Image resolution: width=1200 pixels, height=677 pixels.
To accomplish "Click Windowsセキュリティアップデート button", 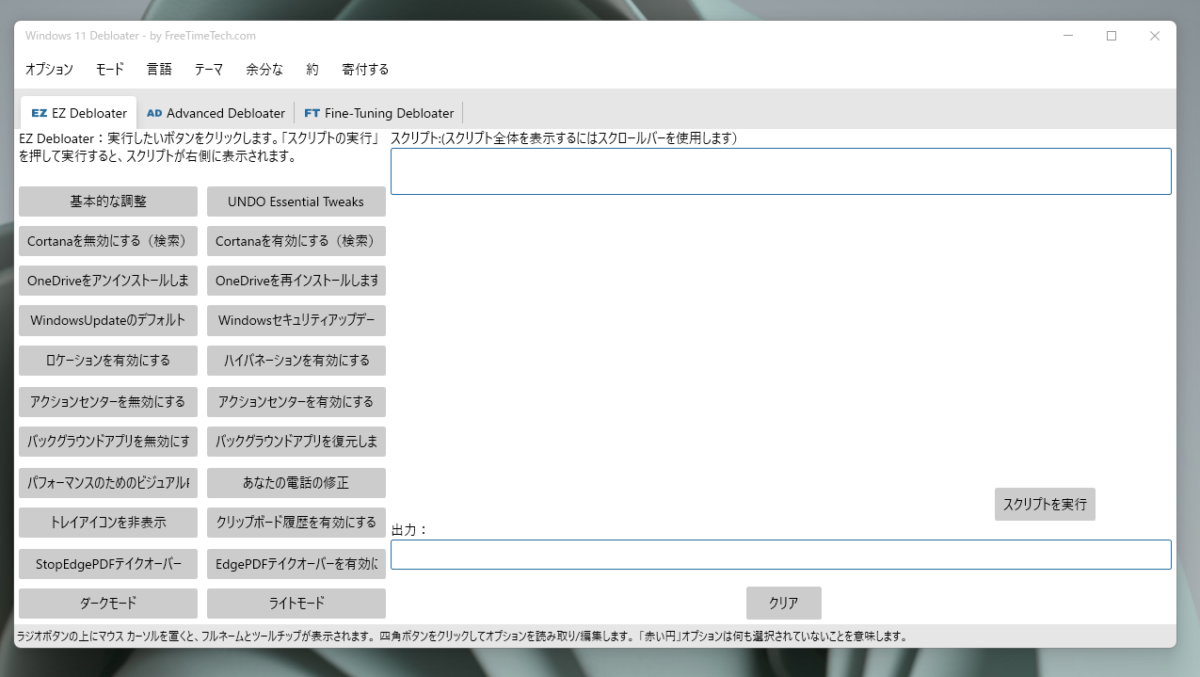I will click(296, 321).
